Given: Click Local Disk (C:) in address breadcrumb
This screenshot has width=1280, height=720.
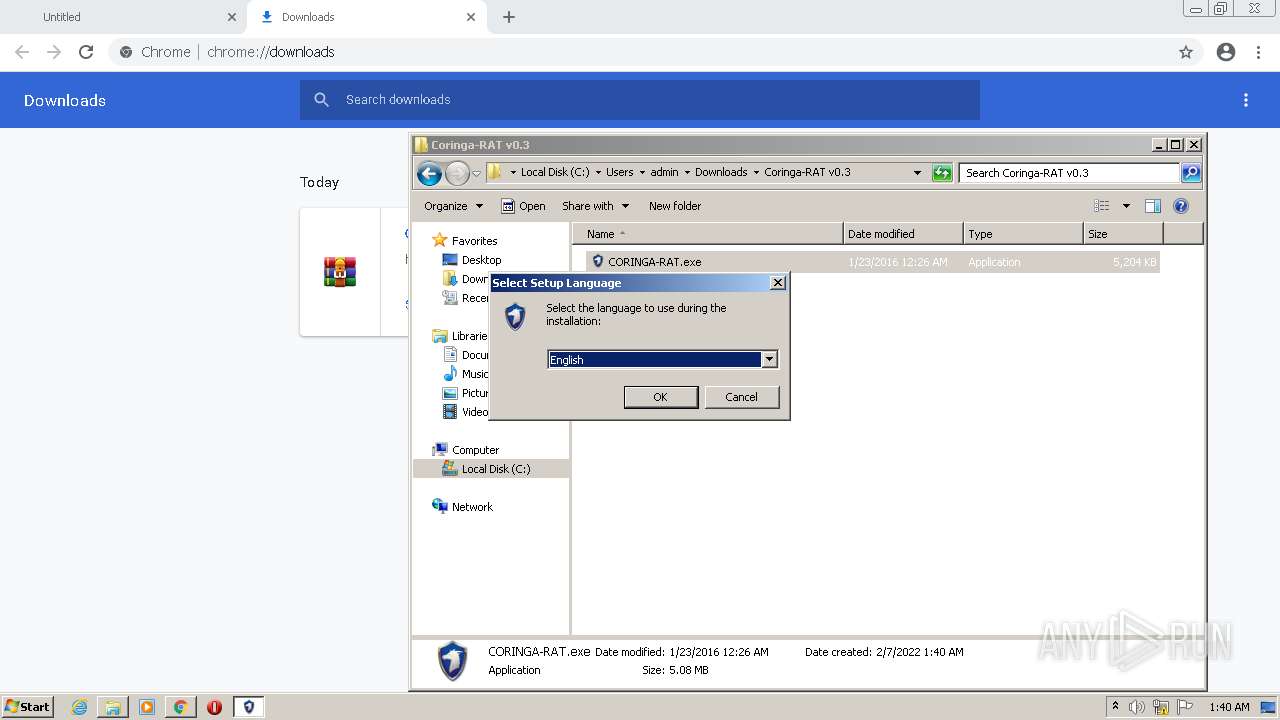Looking at the screenshot, I should (555, 172).
